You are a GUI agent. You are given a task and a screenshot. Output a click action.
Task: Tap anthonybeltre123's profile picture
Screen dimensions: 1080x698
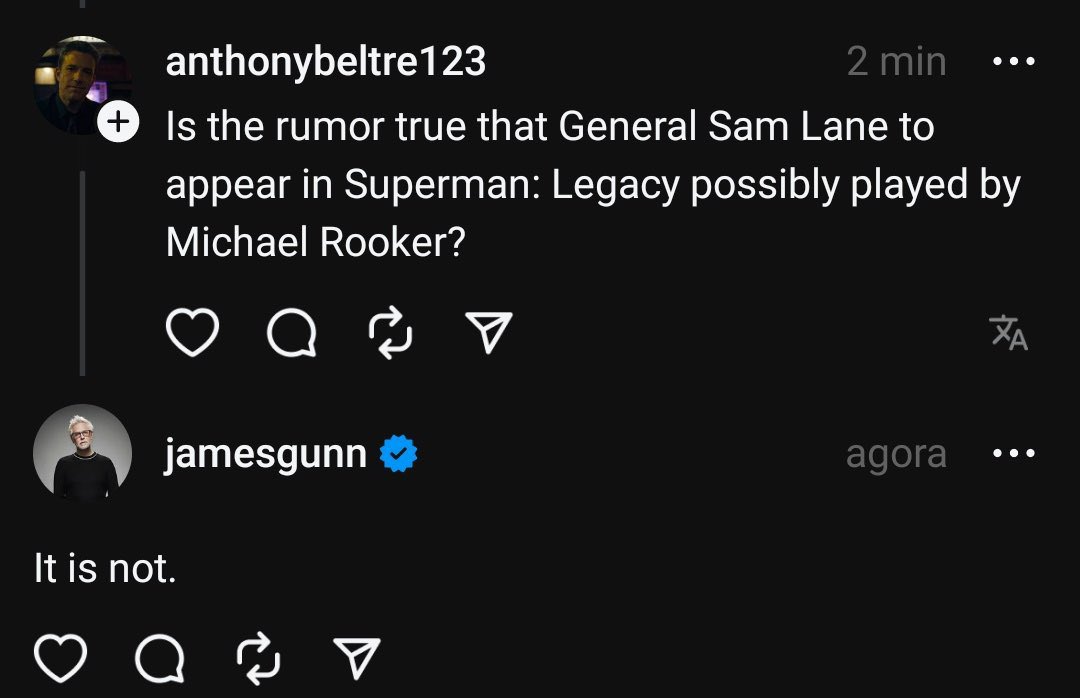pyautogui.click(x=80, y=85)
